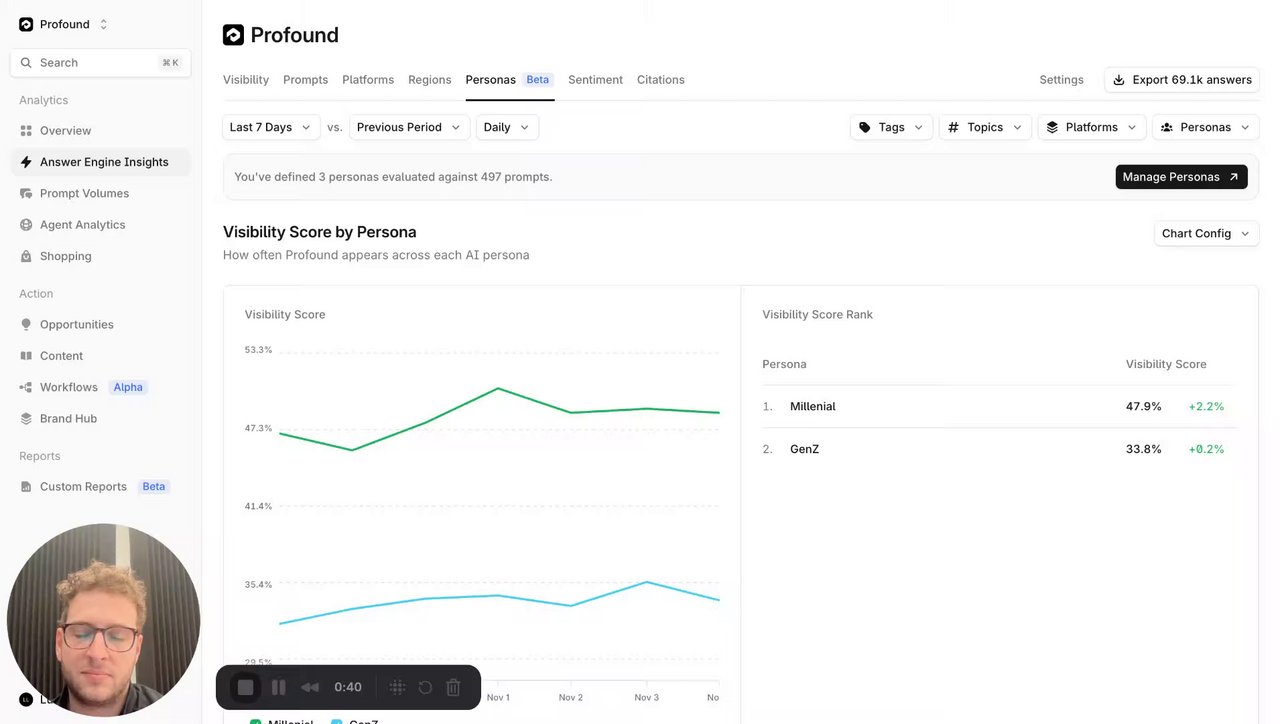
Task: Open Opportunities via its lightbulb icon
Action: point(26,325)
